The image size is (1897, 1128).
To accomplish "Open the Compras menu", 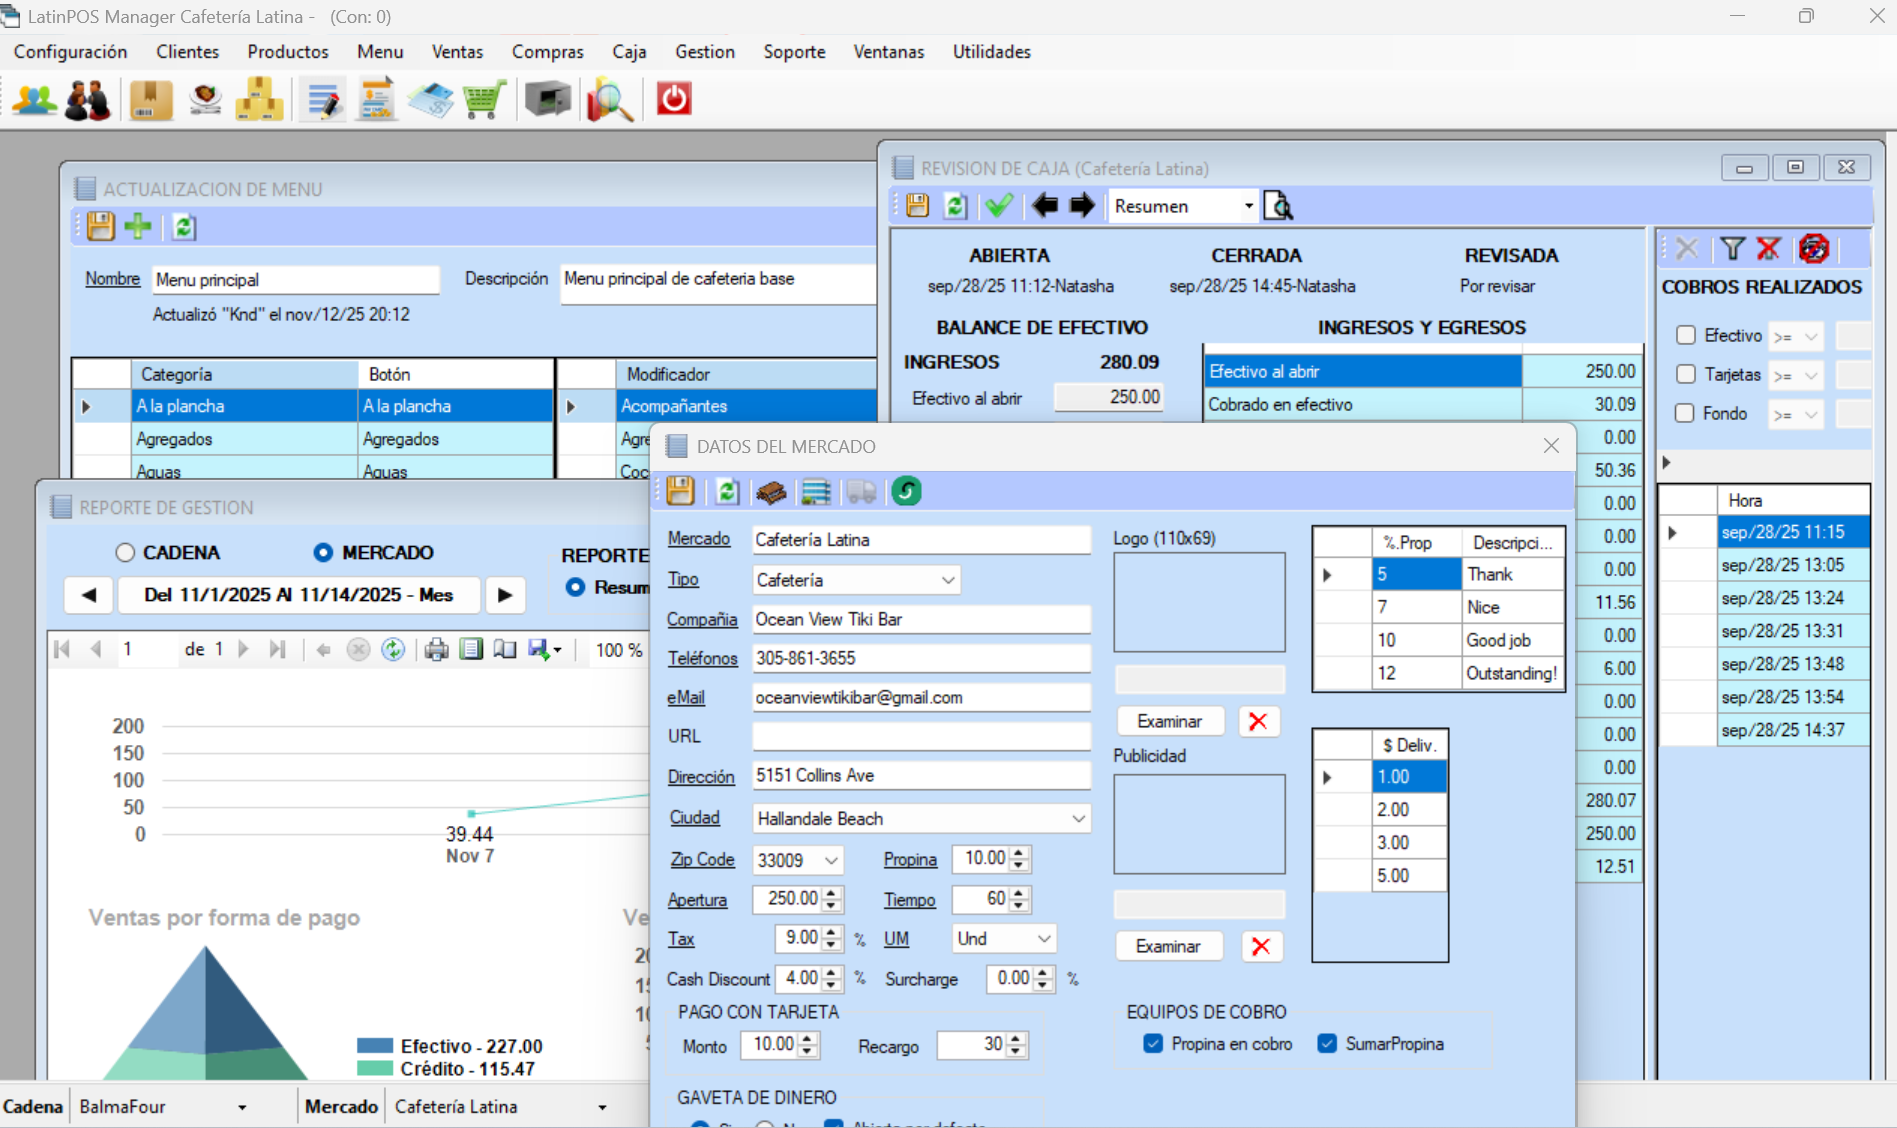I will (547, 51).
